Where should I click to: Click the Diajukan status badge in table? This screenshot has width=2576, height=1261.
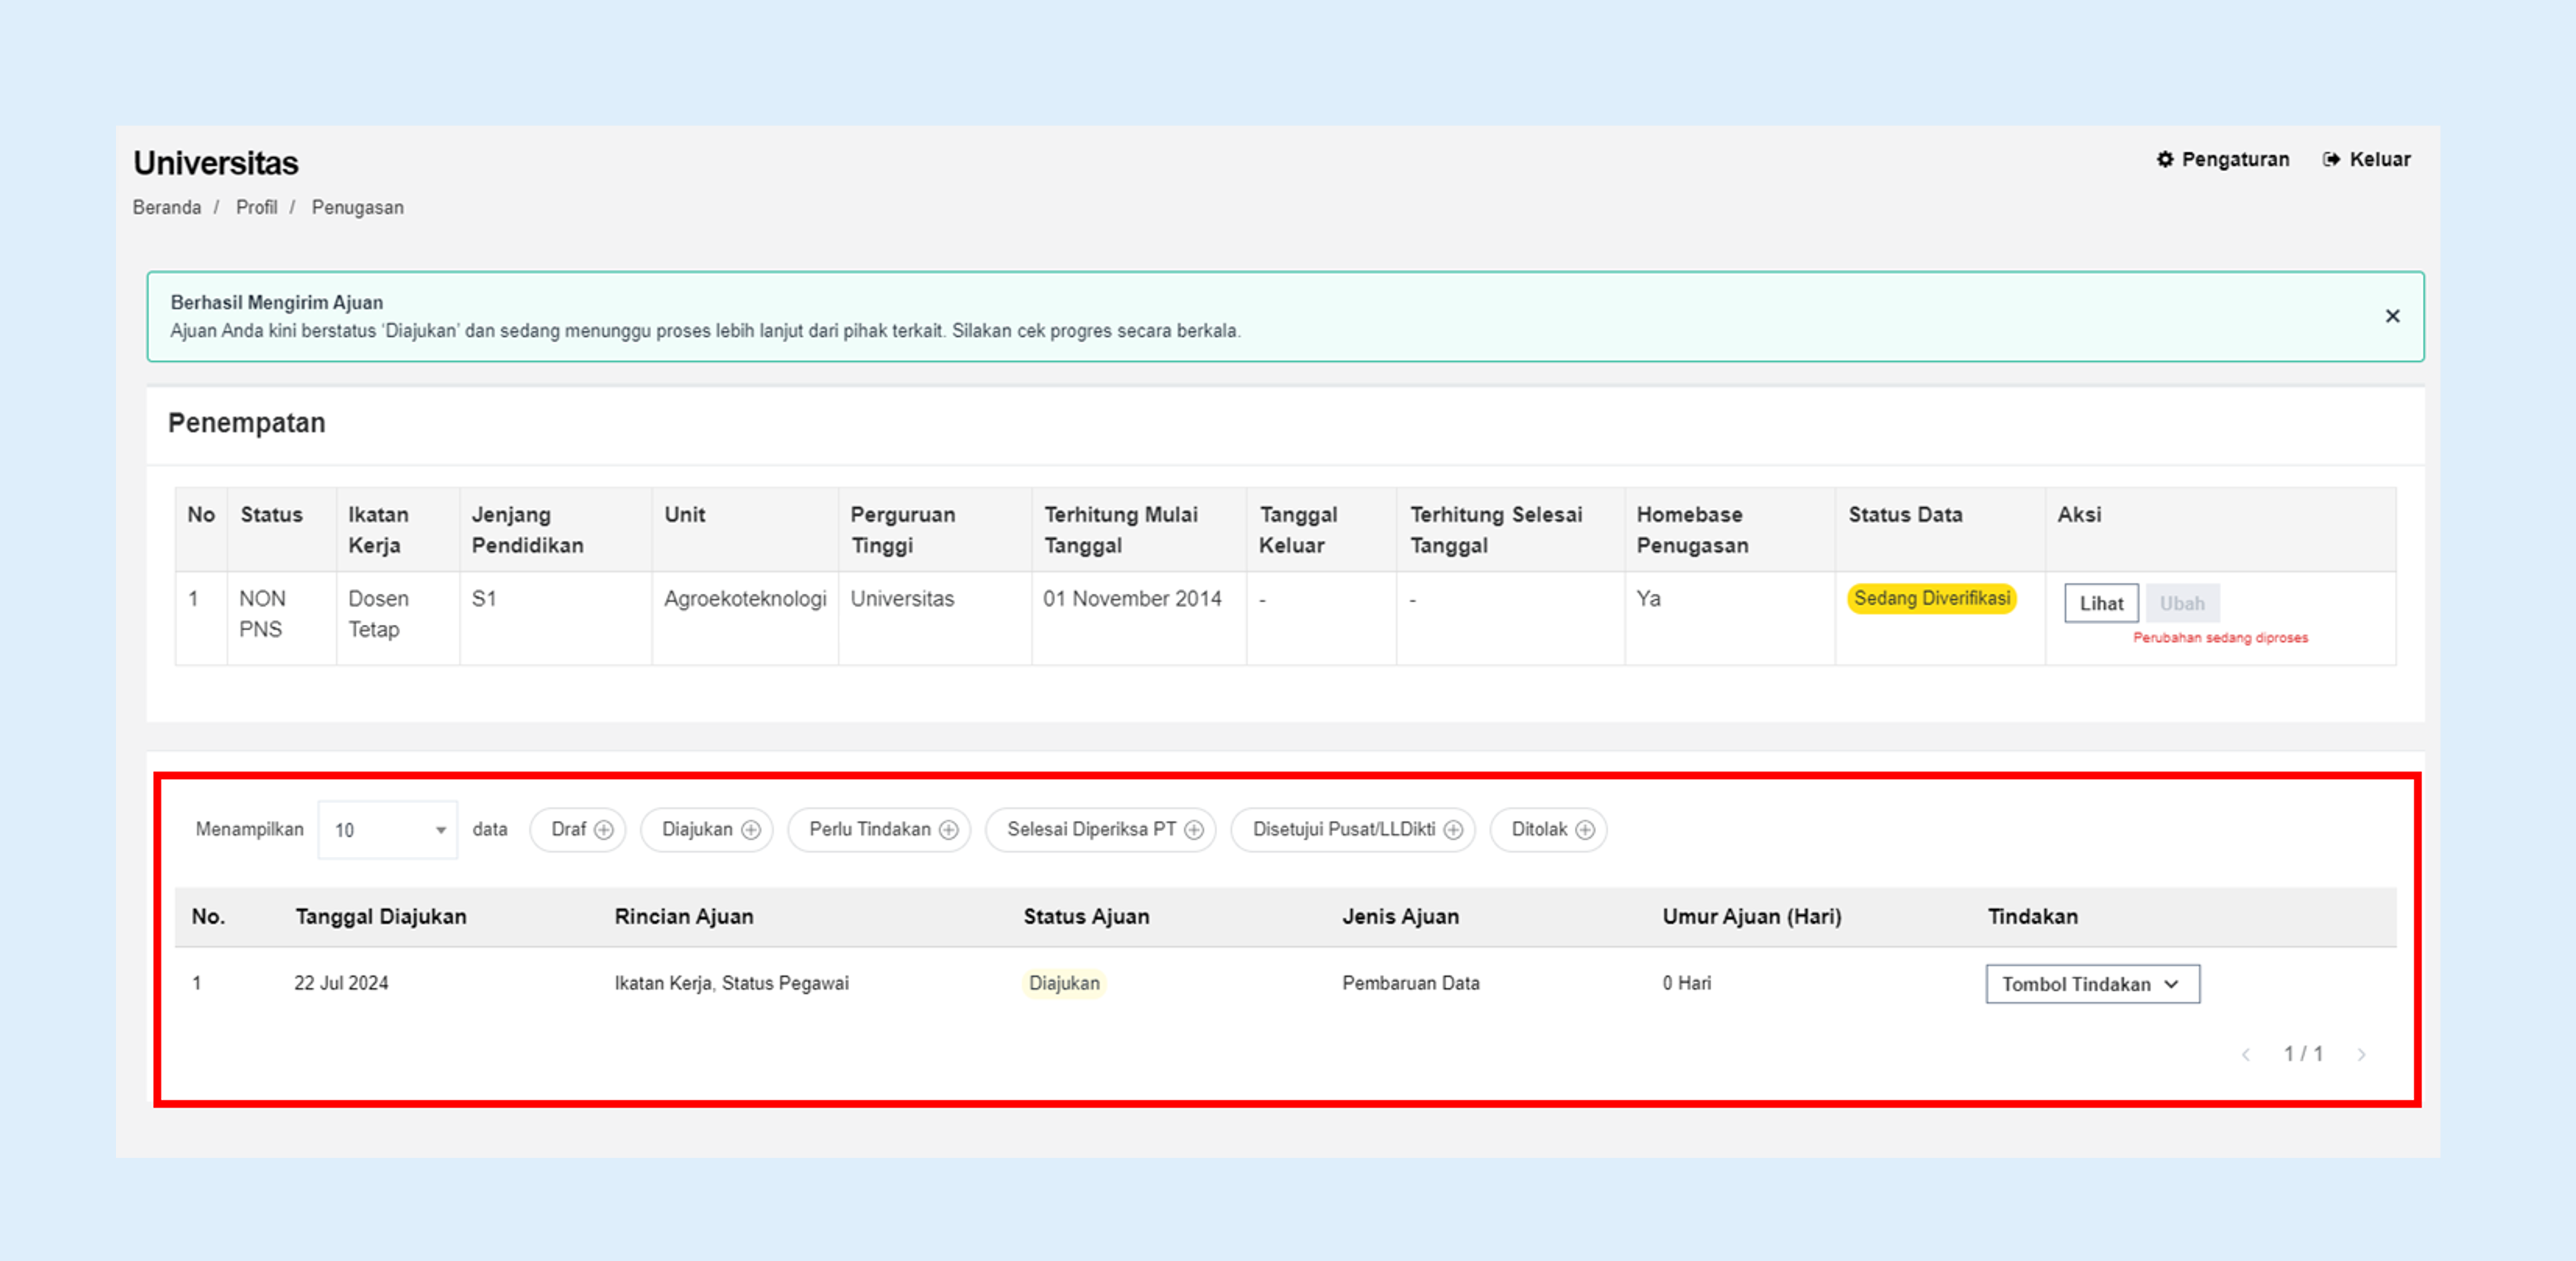(1064, 983)
